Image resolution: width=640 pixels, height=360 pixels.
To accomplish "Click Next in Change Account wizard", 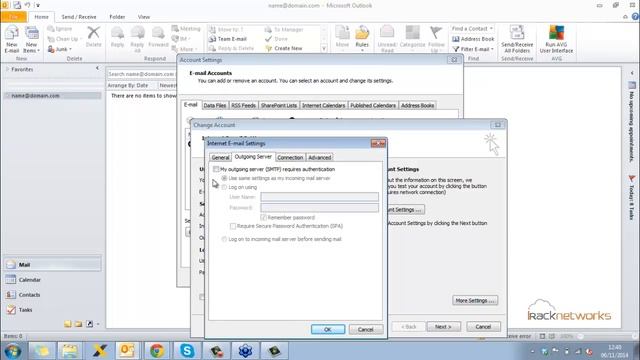I will [x=443, y=327].
